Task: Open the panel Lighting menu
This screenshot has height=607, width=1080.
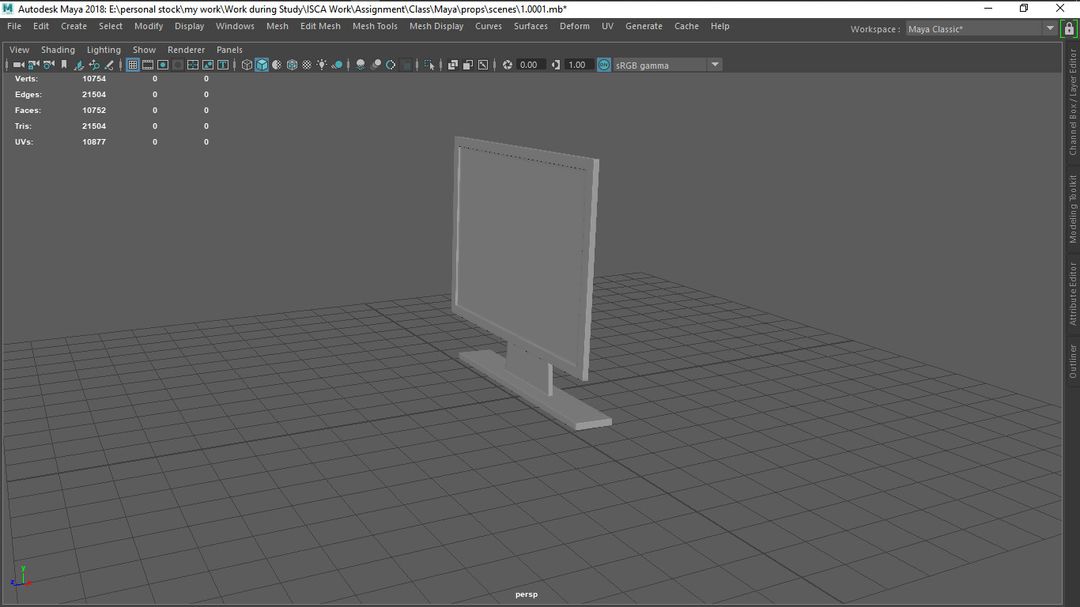Action: pyautogui.click(x=103, y=50)
